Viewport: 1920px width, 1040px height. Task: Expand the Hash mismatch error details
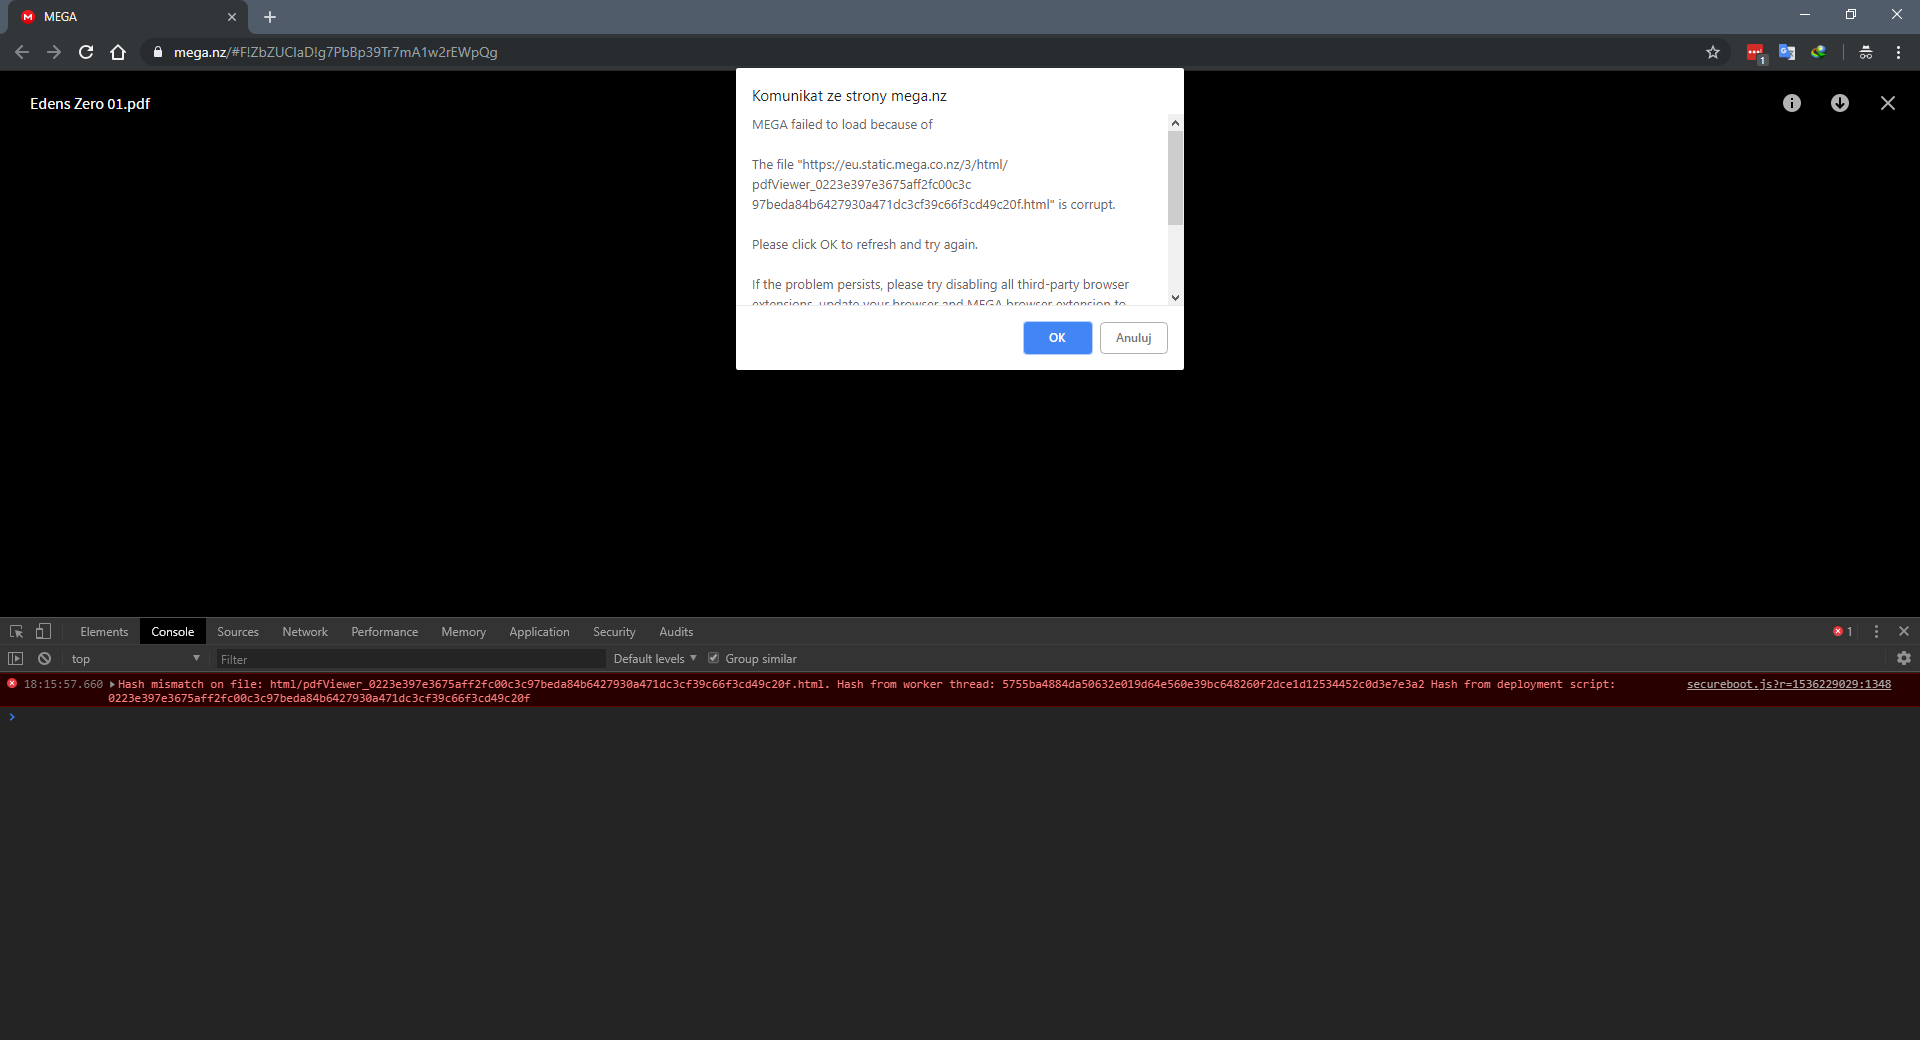pyautogui.click(x=111, y=685)
